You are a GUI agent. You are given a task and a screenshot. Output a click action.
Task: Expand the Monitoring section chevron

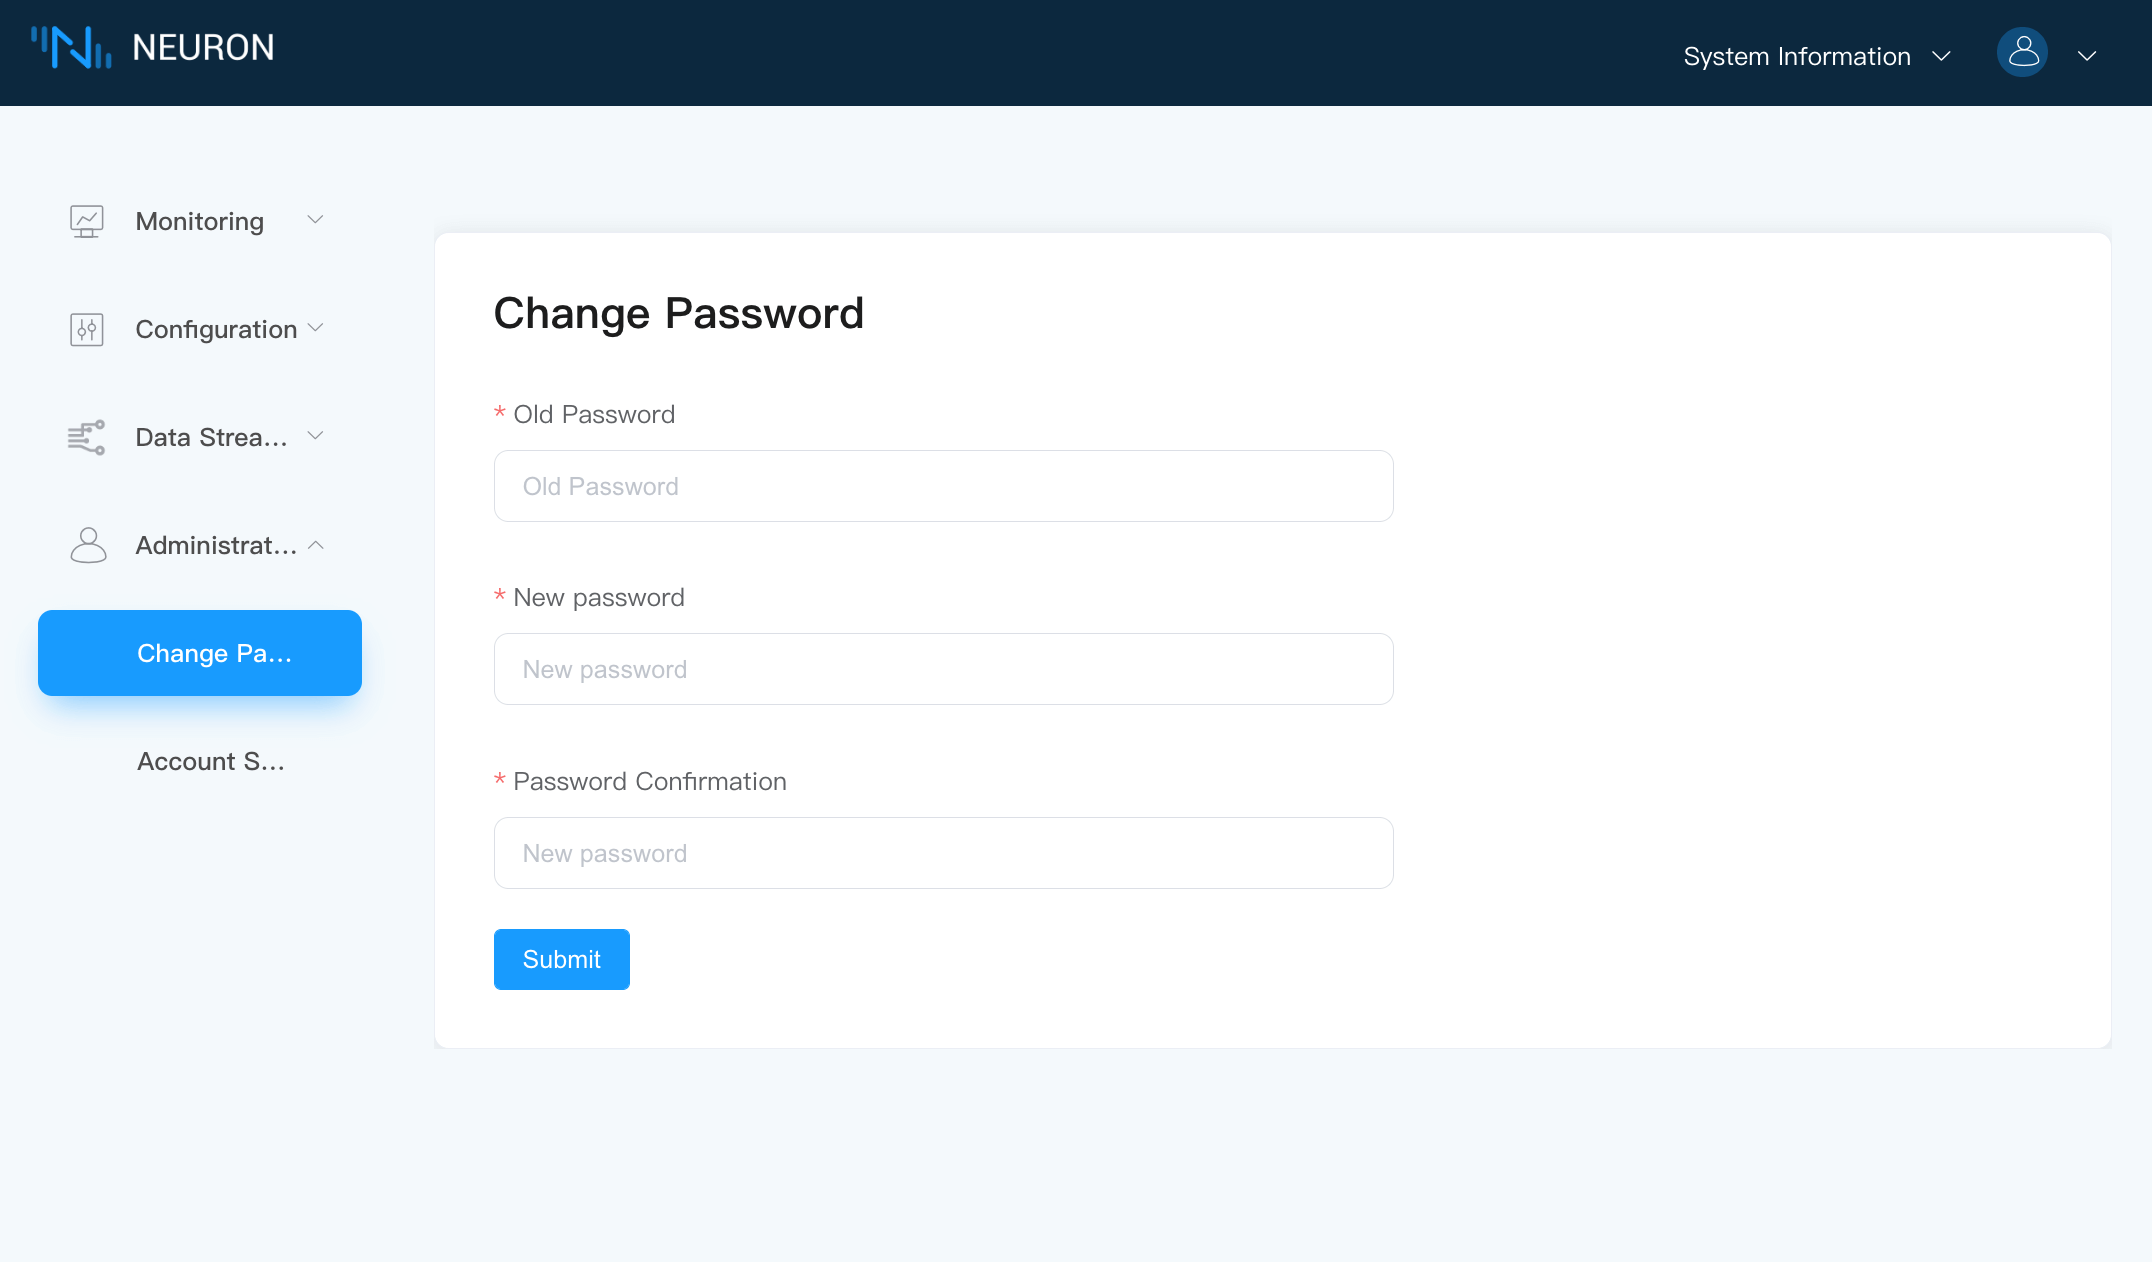(315, 219)
